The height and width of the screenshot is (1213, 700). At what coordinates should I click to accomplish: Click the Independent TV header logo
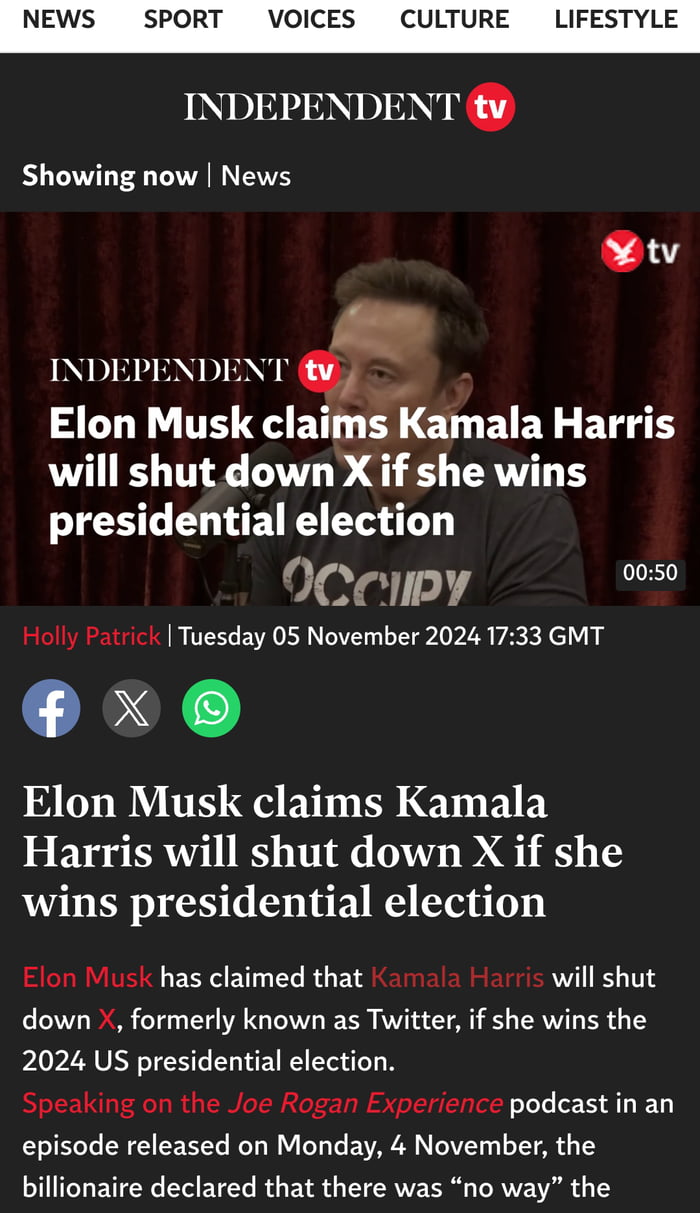349,108
